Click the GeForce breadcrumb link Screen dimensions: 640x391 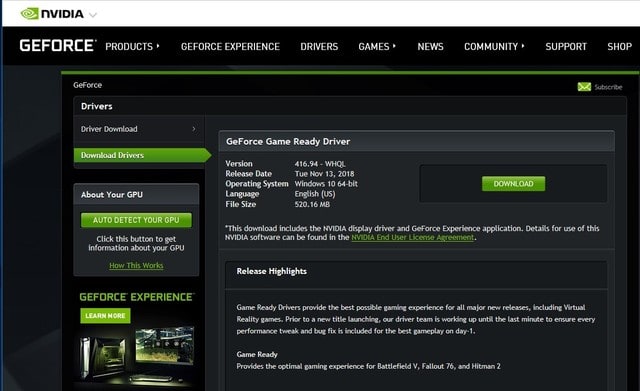point(87,85)
